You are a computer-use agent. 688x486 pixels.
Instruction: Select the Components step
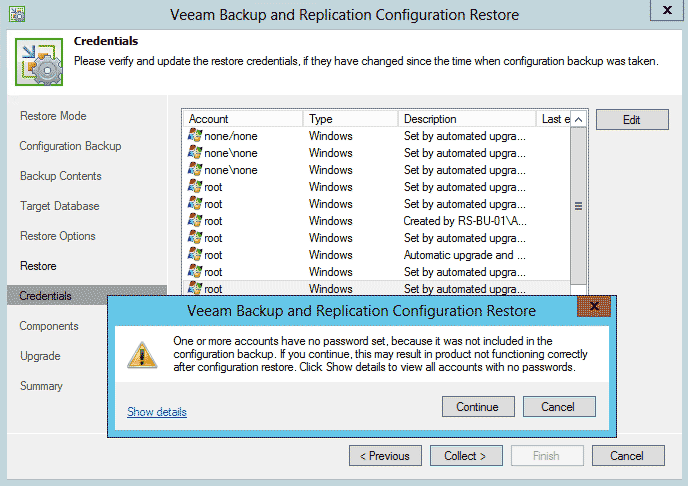(49, 326)
